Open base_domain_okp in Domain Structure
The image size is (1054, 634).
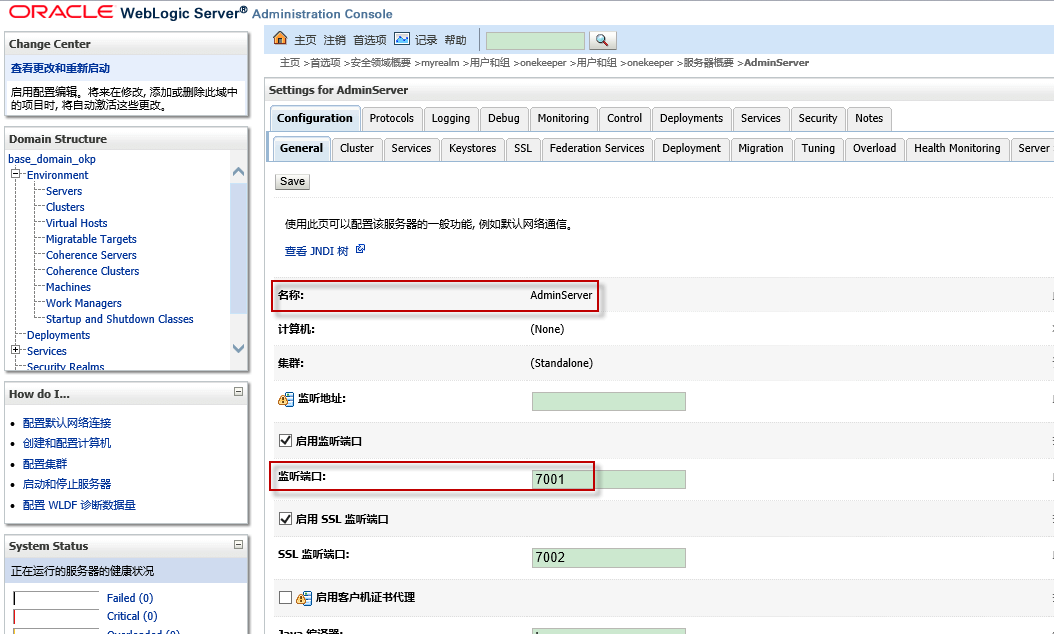52,159
